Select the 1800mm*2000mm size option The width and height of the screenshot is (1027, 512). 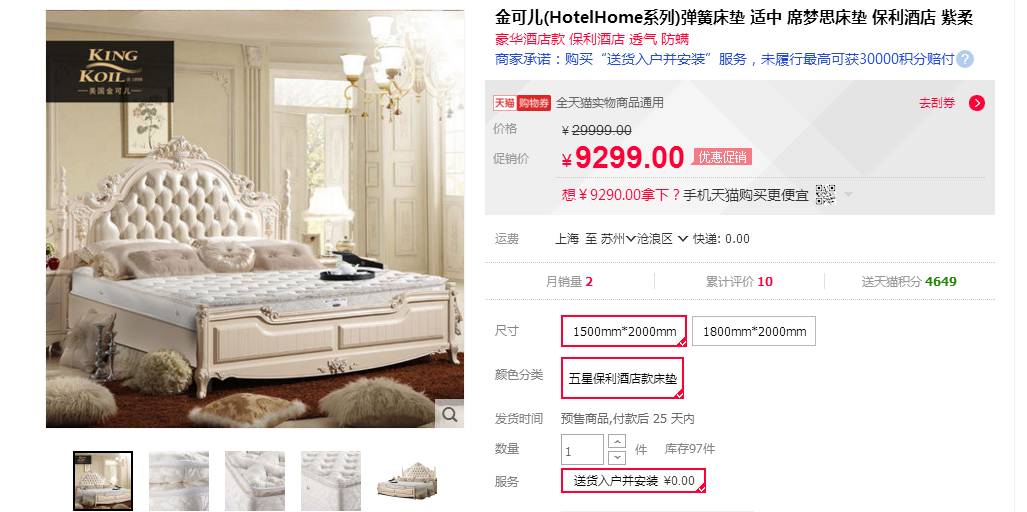[754, 331]
